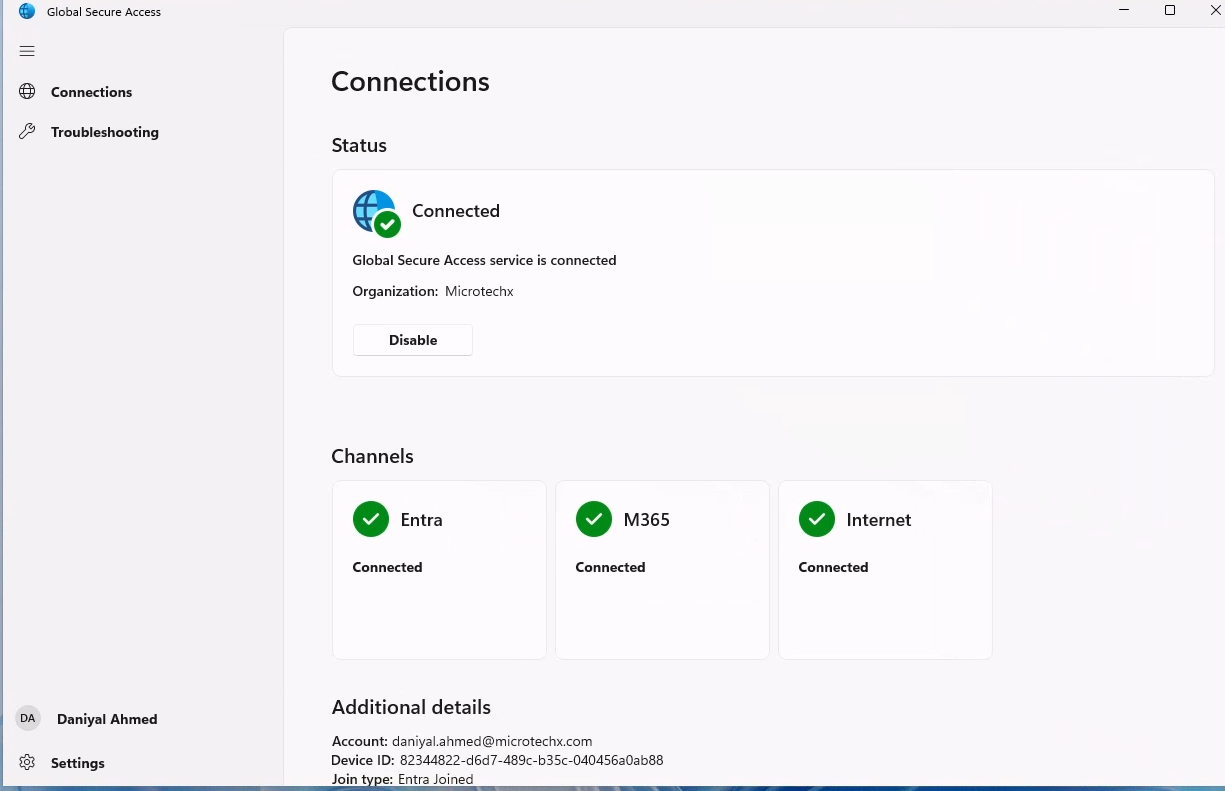Image resolution: width=1225 pixels, height=791 pixels.
Task: Click the connected globe status icon
Action: click(376, 213)
